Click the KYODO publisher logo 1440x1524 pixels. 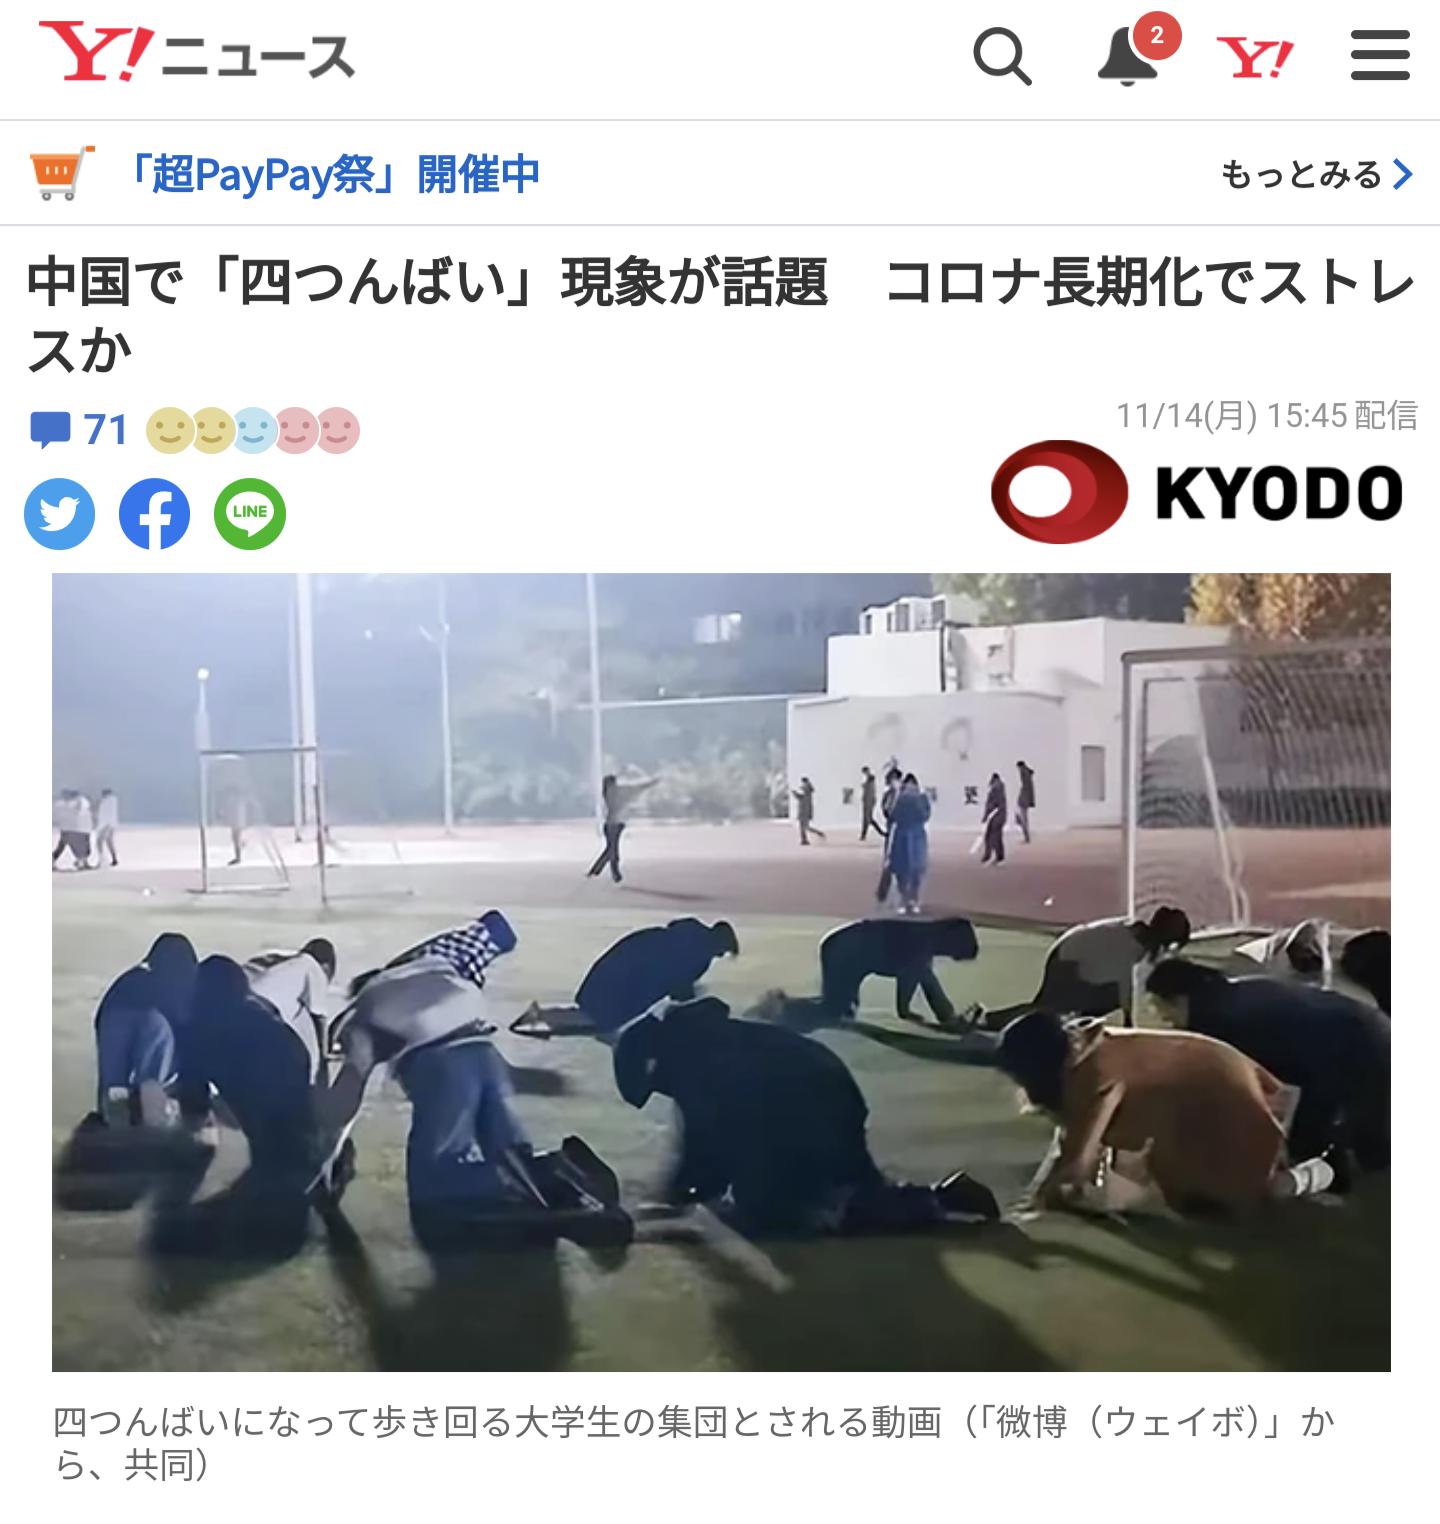click(x=1198, y=492)
